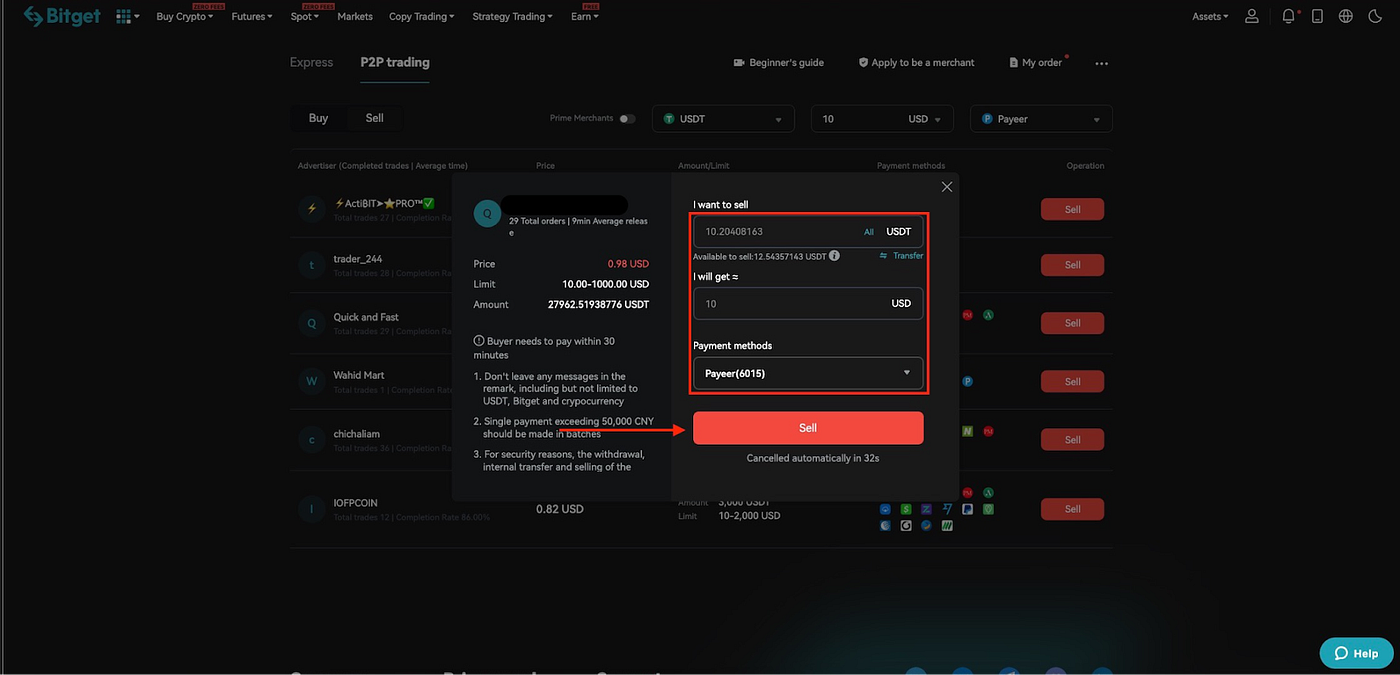The image size is (1400, 675).
Task: Open the Express tab
Action: point(310,61)
